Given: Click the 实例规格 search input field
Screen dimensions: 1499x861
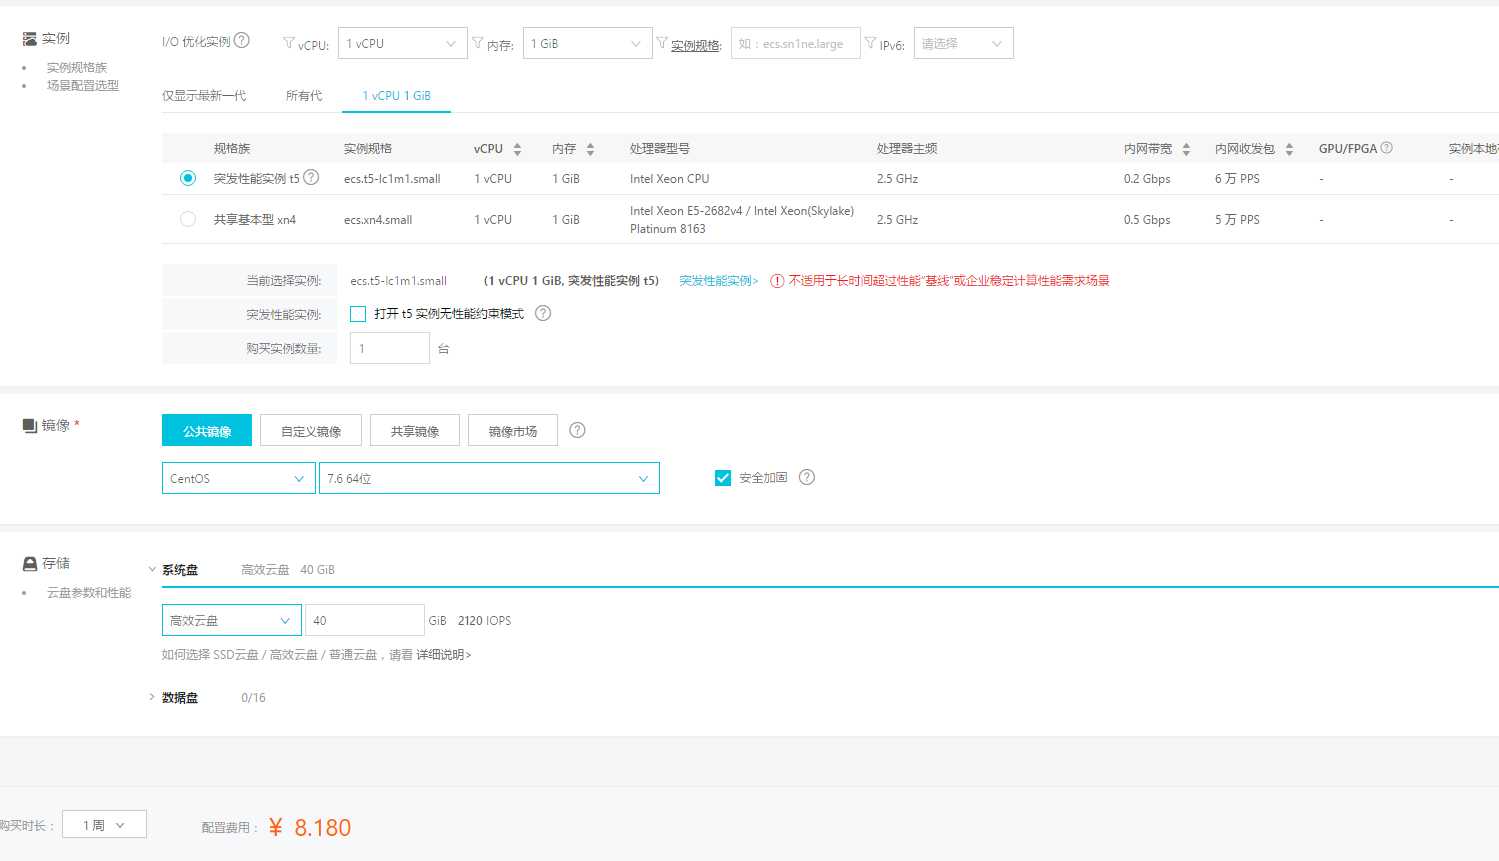Looking at the screenshot, I should click(x=796, y=43).
